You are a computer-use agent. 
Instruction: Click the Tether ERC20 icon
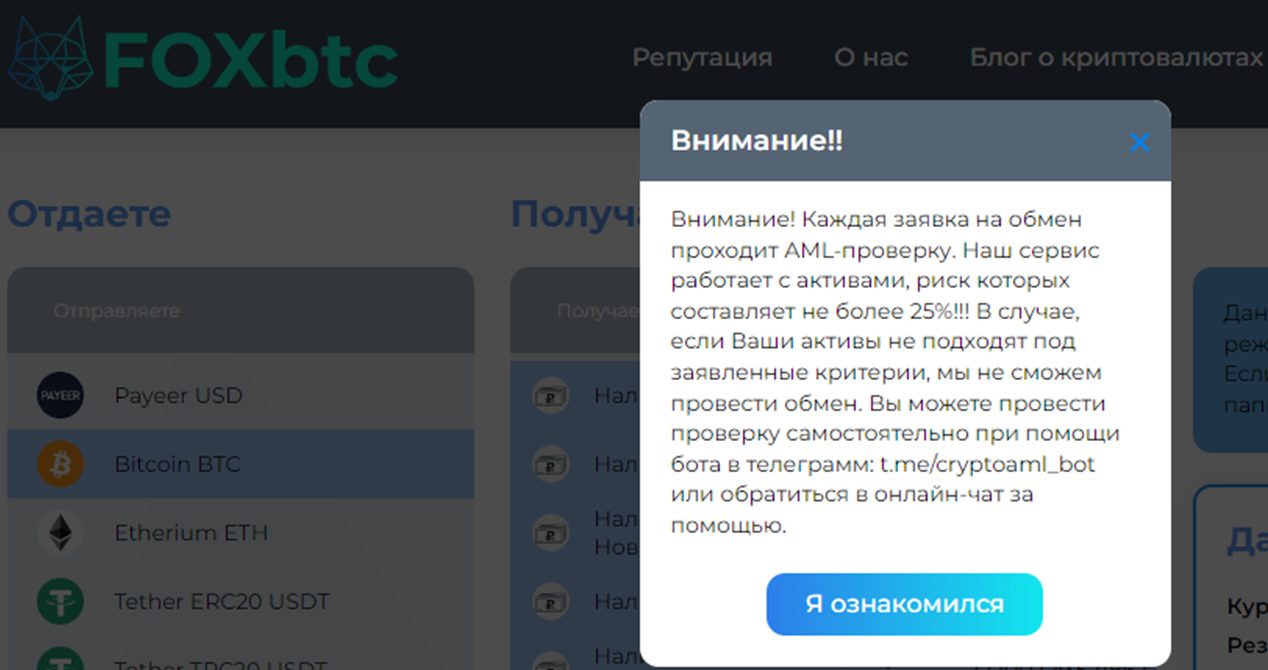60,602
